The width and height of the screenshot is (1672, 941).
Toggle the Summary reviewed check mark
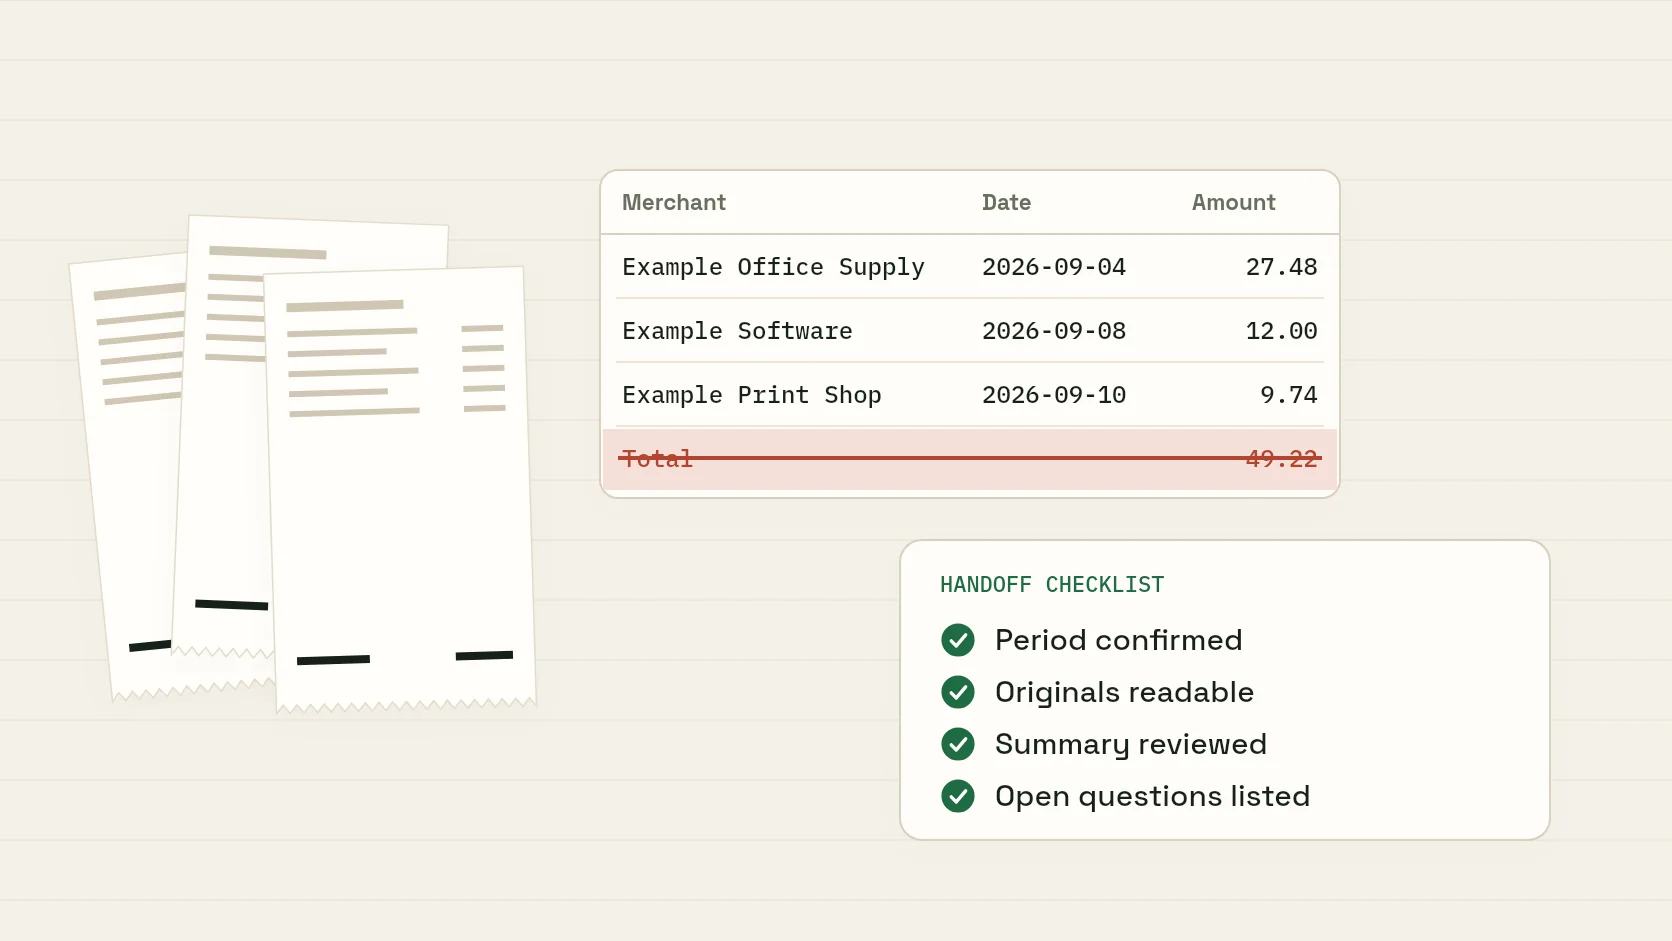(958, 744)
